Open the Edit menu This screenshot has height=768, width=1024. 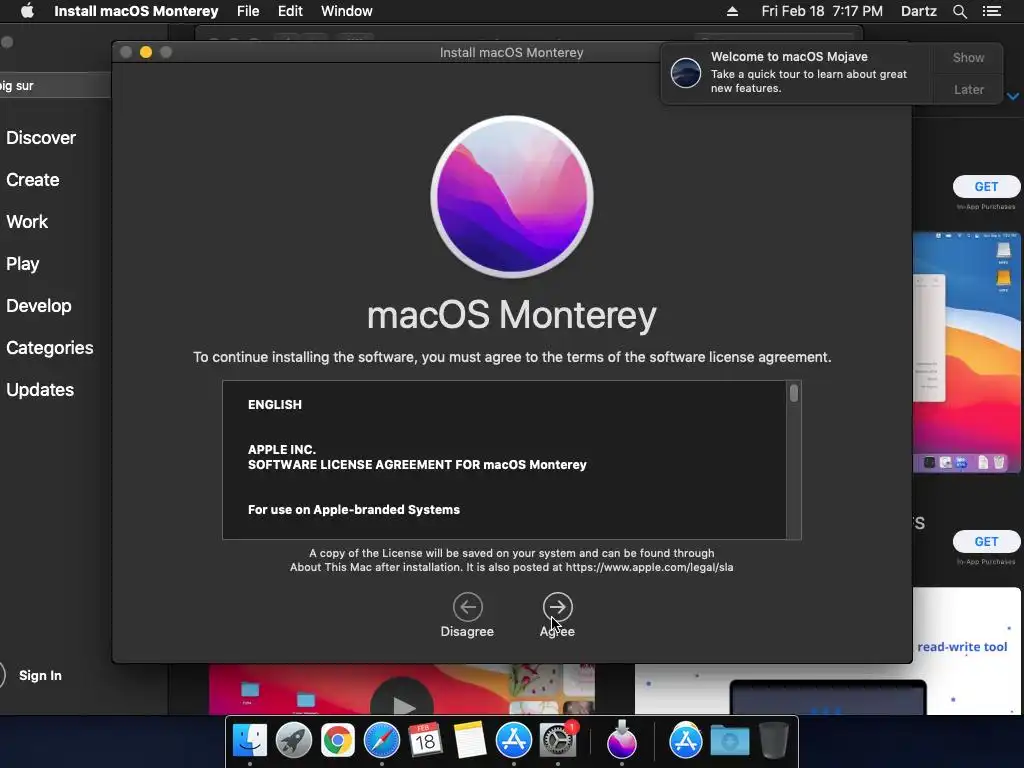pyautogui.click(x=290, y=11)
